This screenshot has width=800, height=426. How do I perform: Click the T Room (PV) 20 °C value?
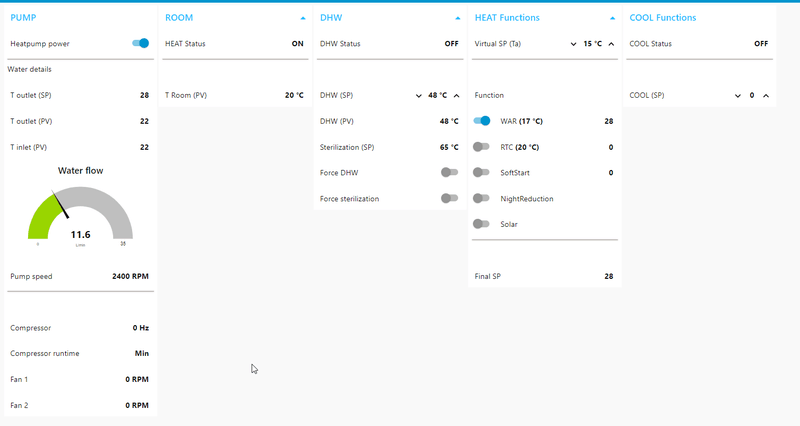pos(294,95)
